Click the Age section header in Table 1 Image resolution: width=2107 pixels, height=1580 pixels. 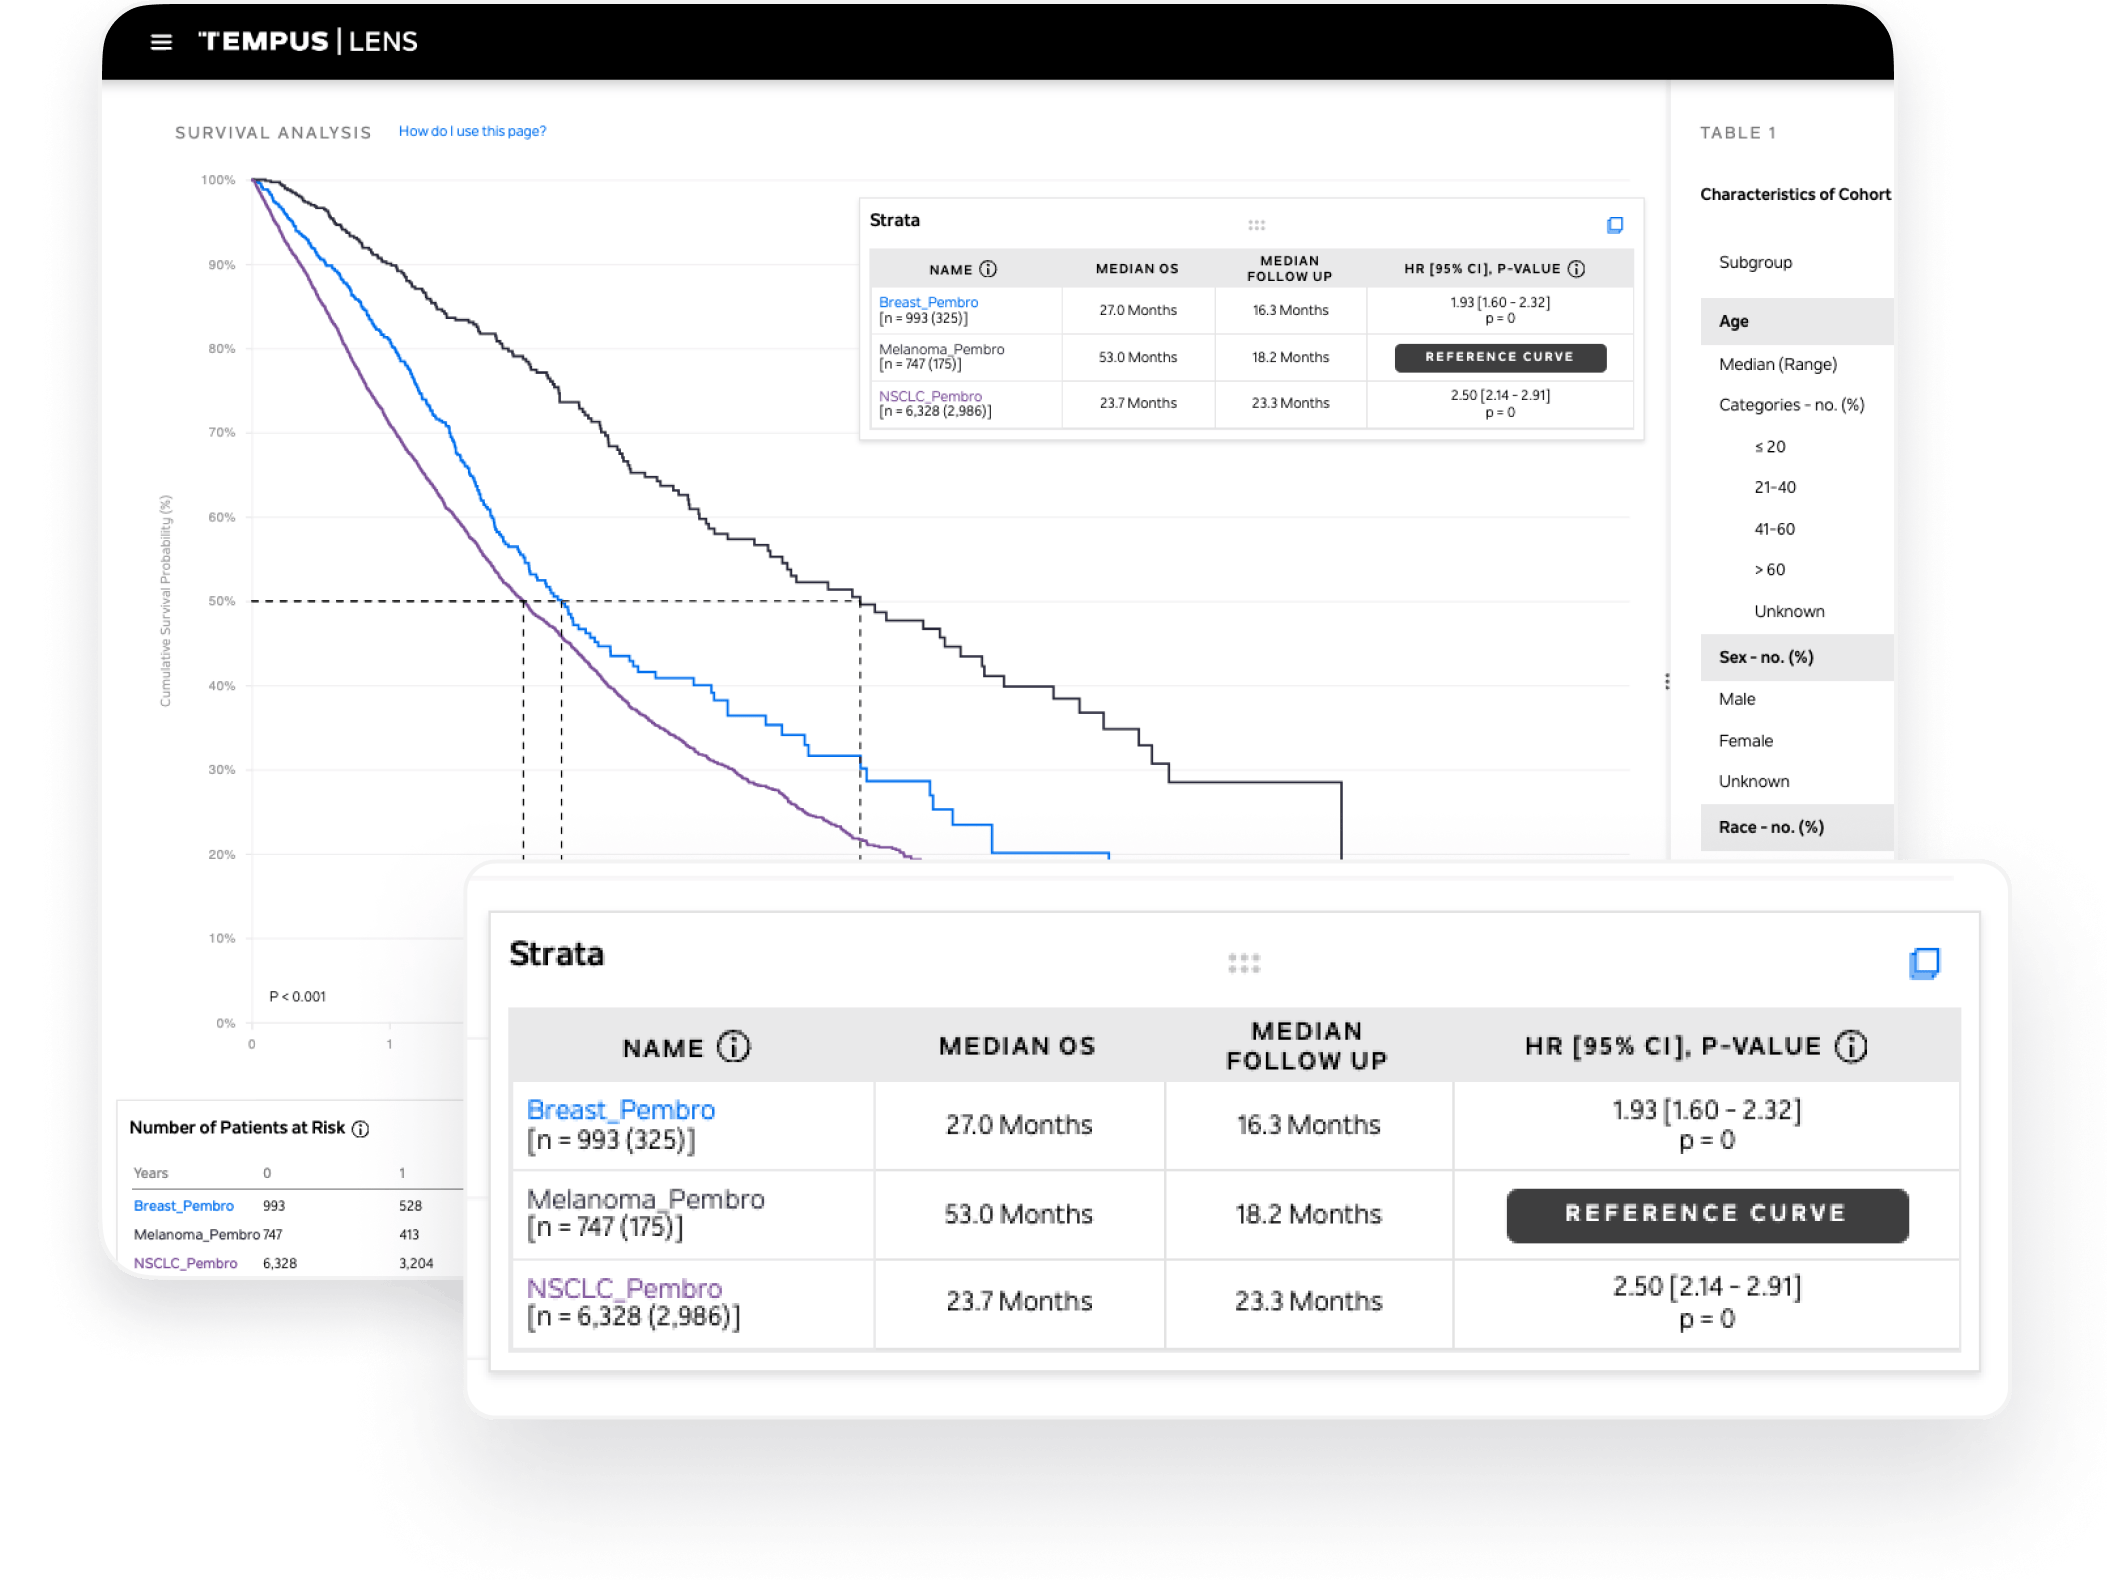pyautogui.click(x=1796, y=321)
